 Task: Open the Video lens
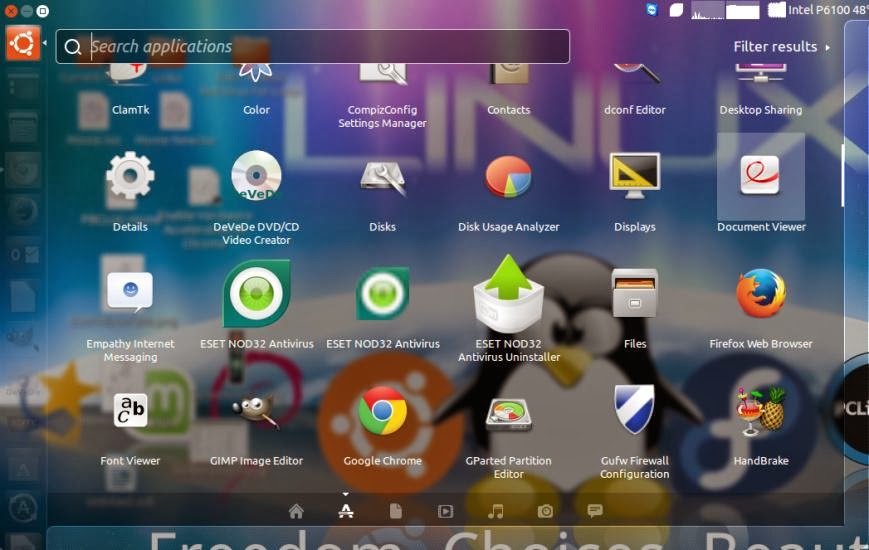tap(446, 511)
